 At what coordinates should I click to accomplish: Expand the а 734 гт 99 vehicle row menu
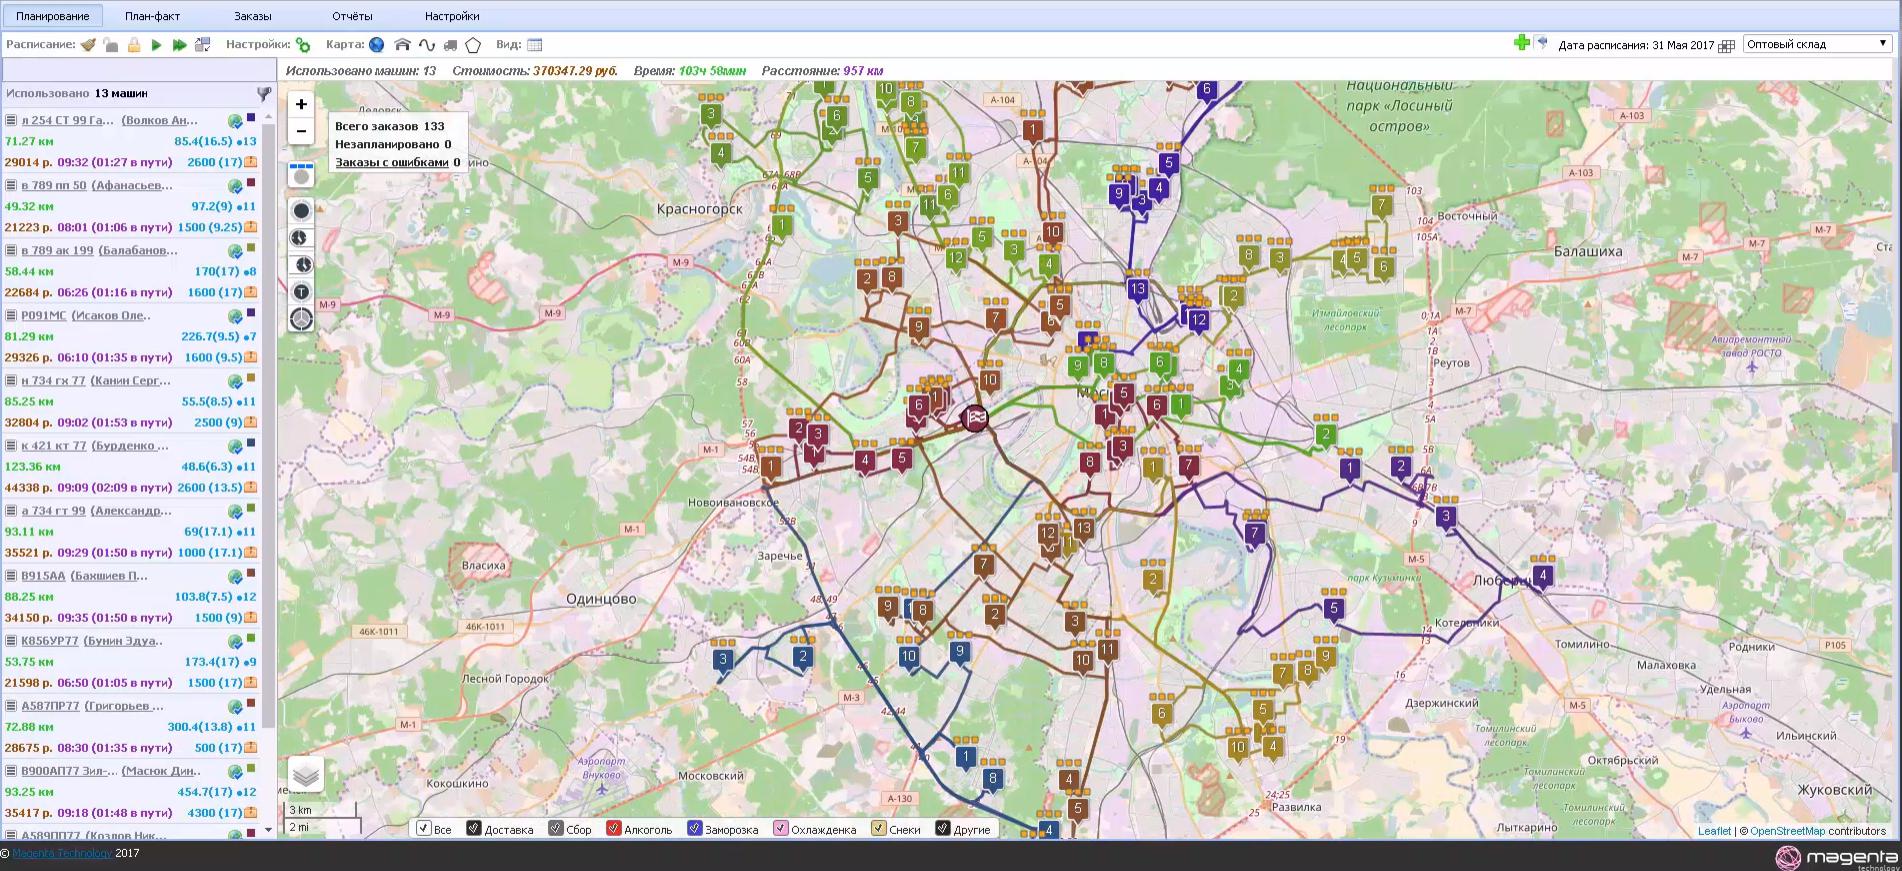[11, 510]
